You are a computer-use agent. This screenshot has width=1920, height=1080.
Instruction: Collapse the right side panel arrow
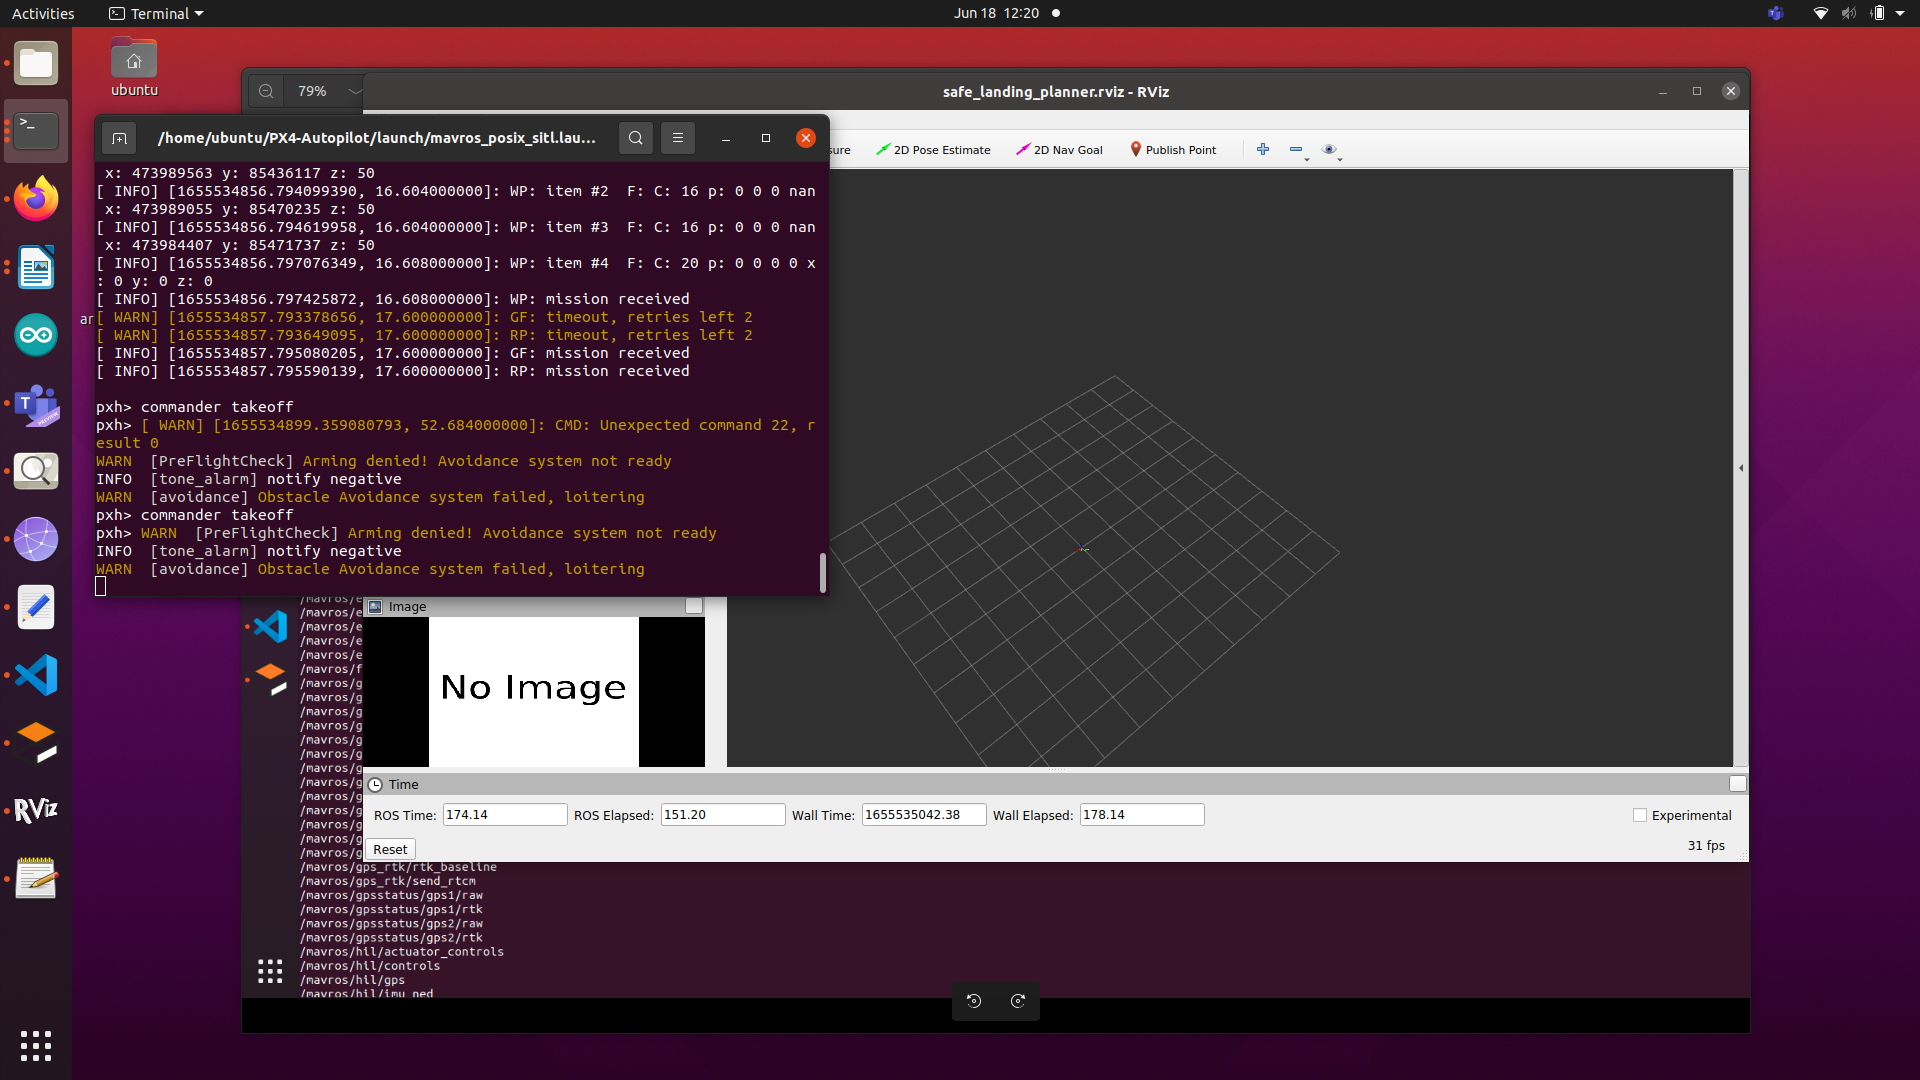click(x=1741, y=468)
